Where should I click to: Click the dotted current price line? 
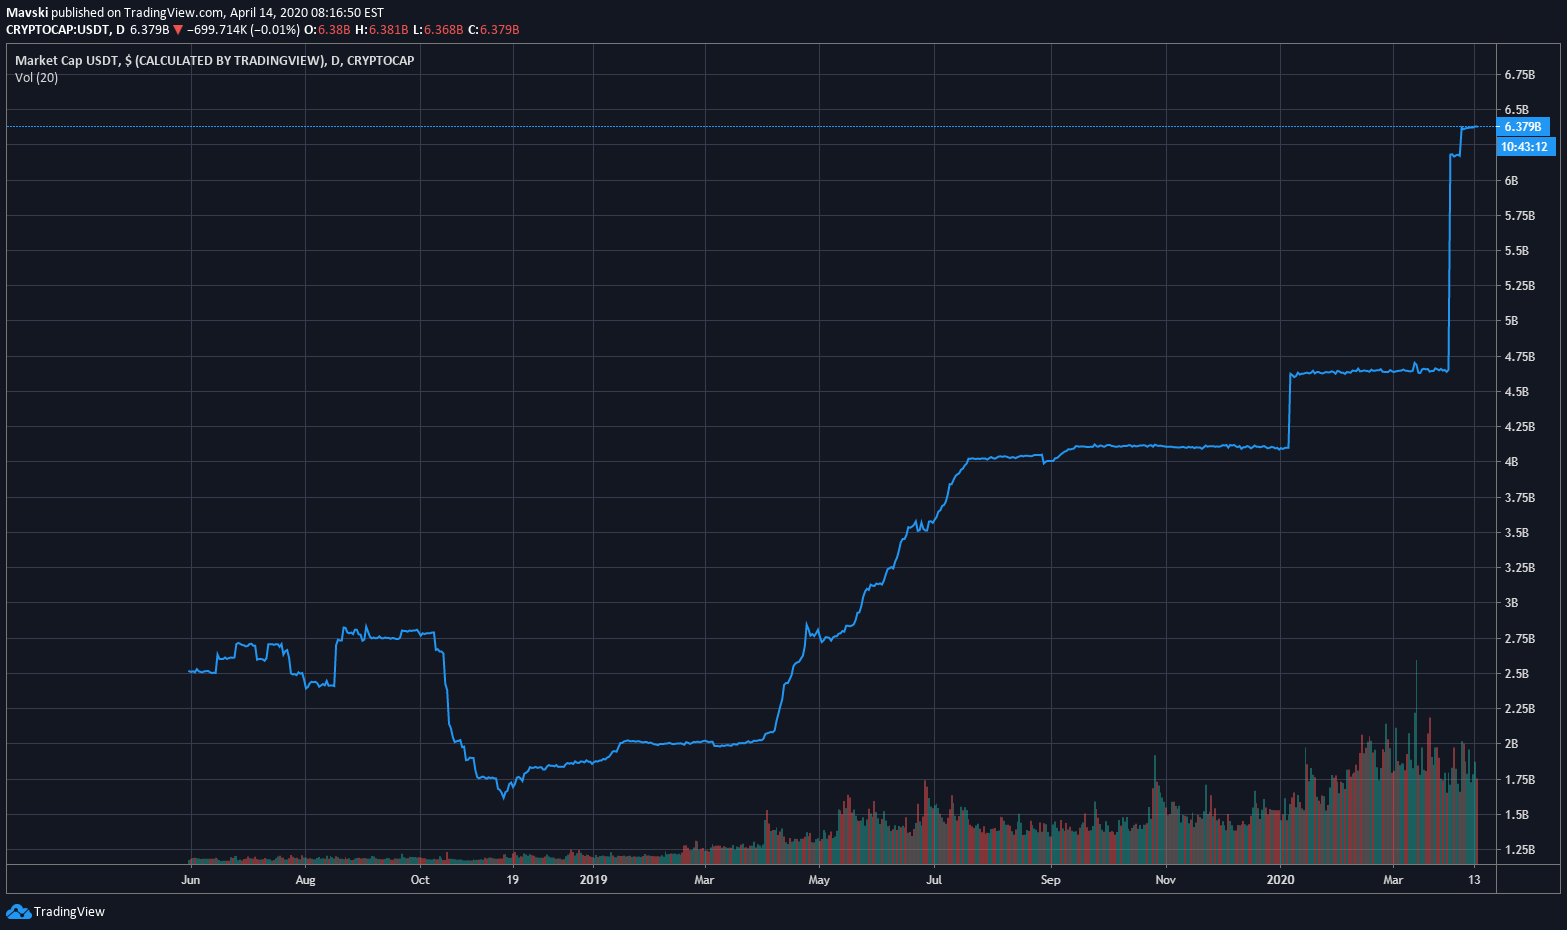tap(700, 125)
